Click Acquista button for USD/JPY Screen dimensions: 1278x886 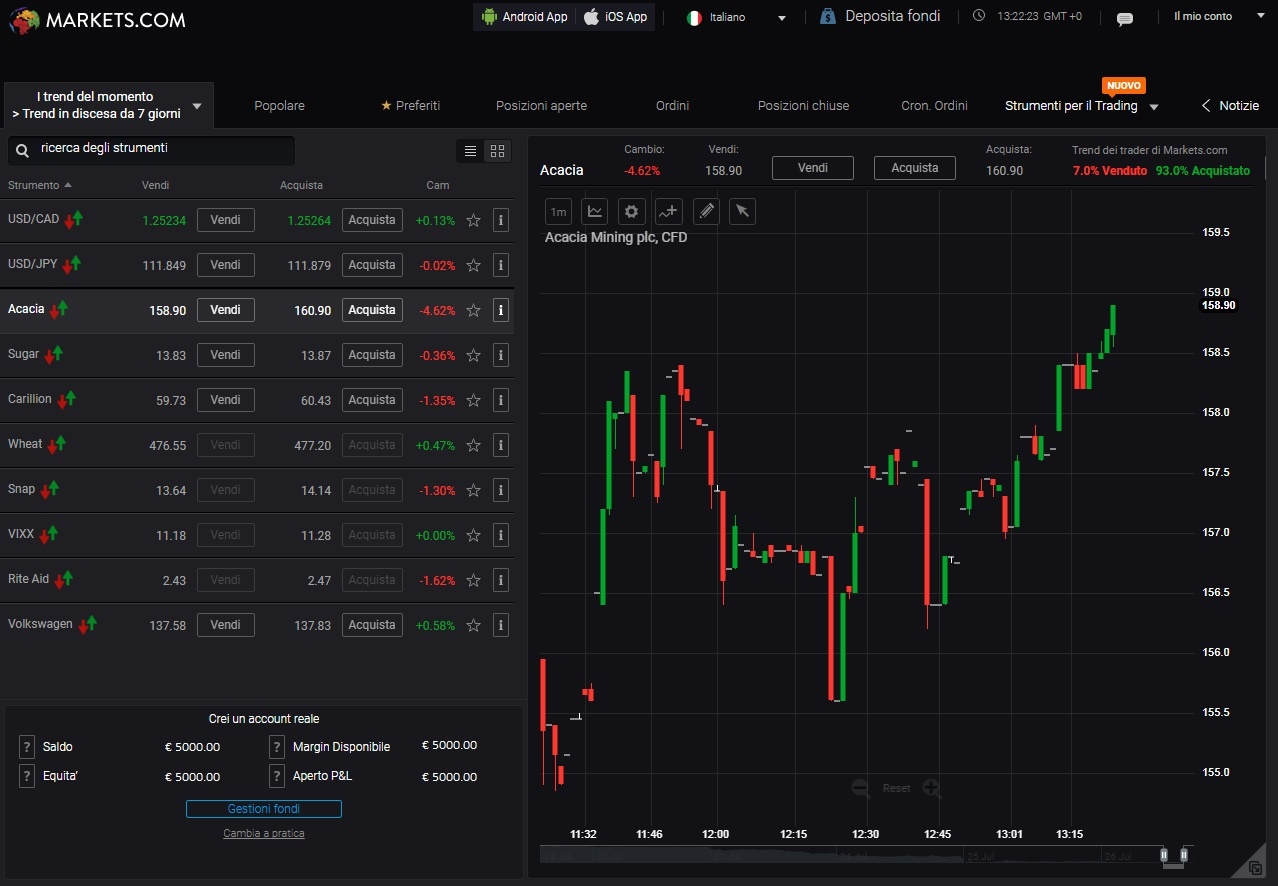372,265
